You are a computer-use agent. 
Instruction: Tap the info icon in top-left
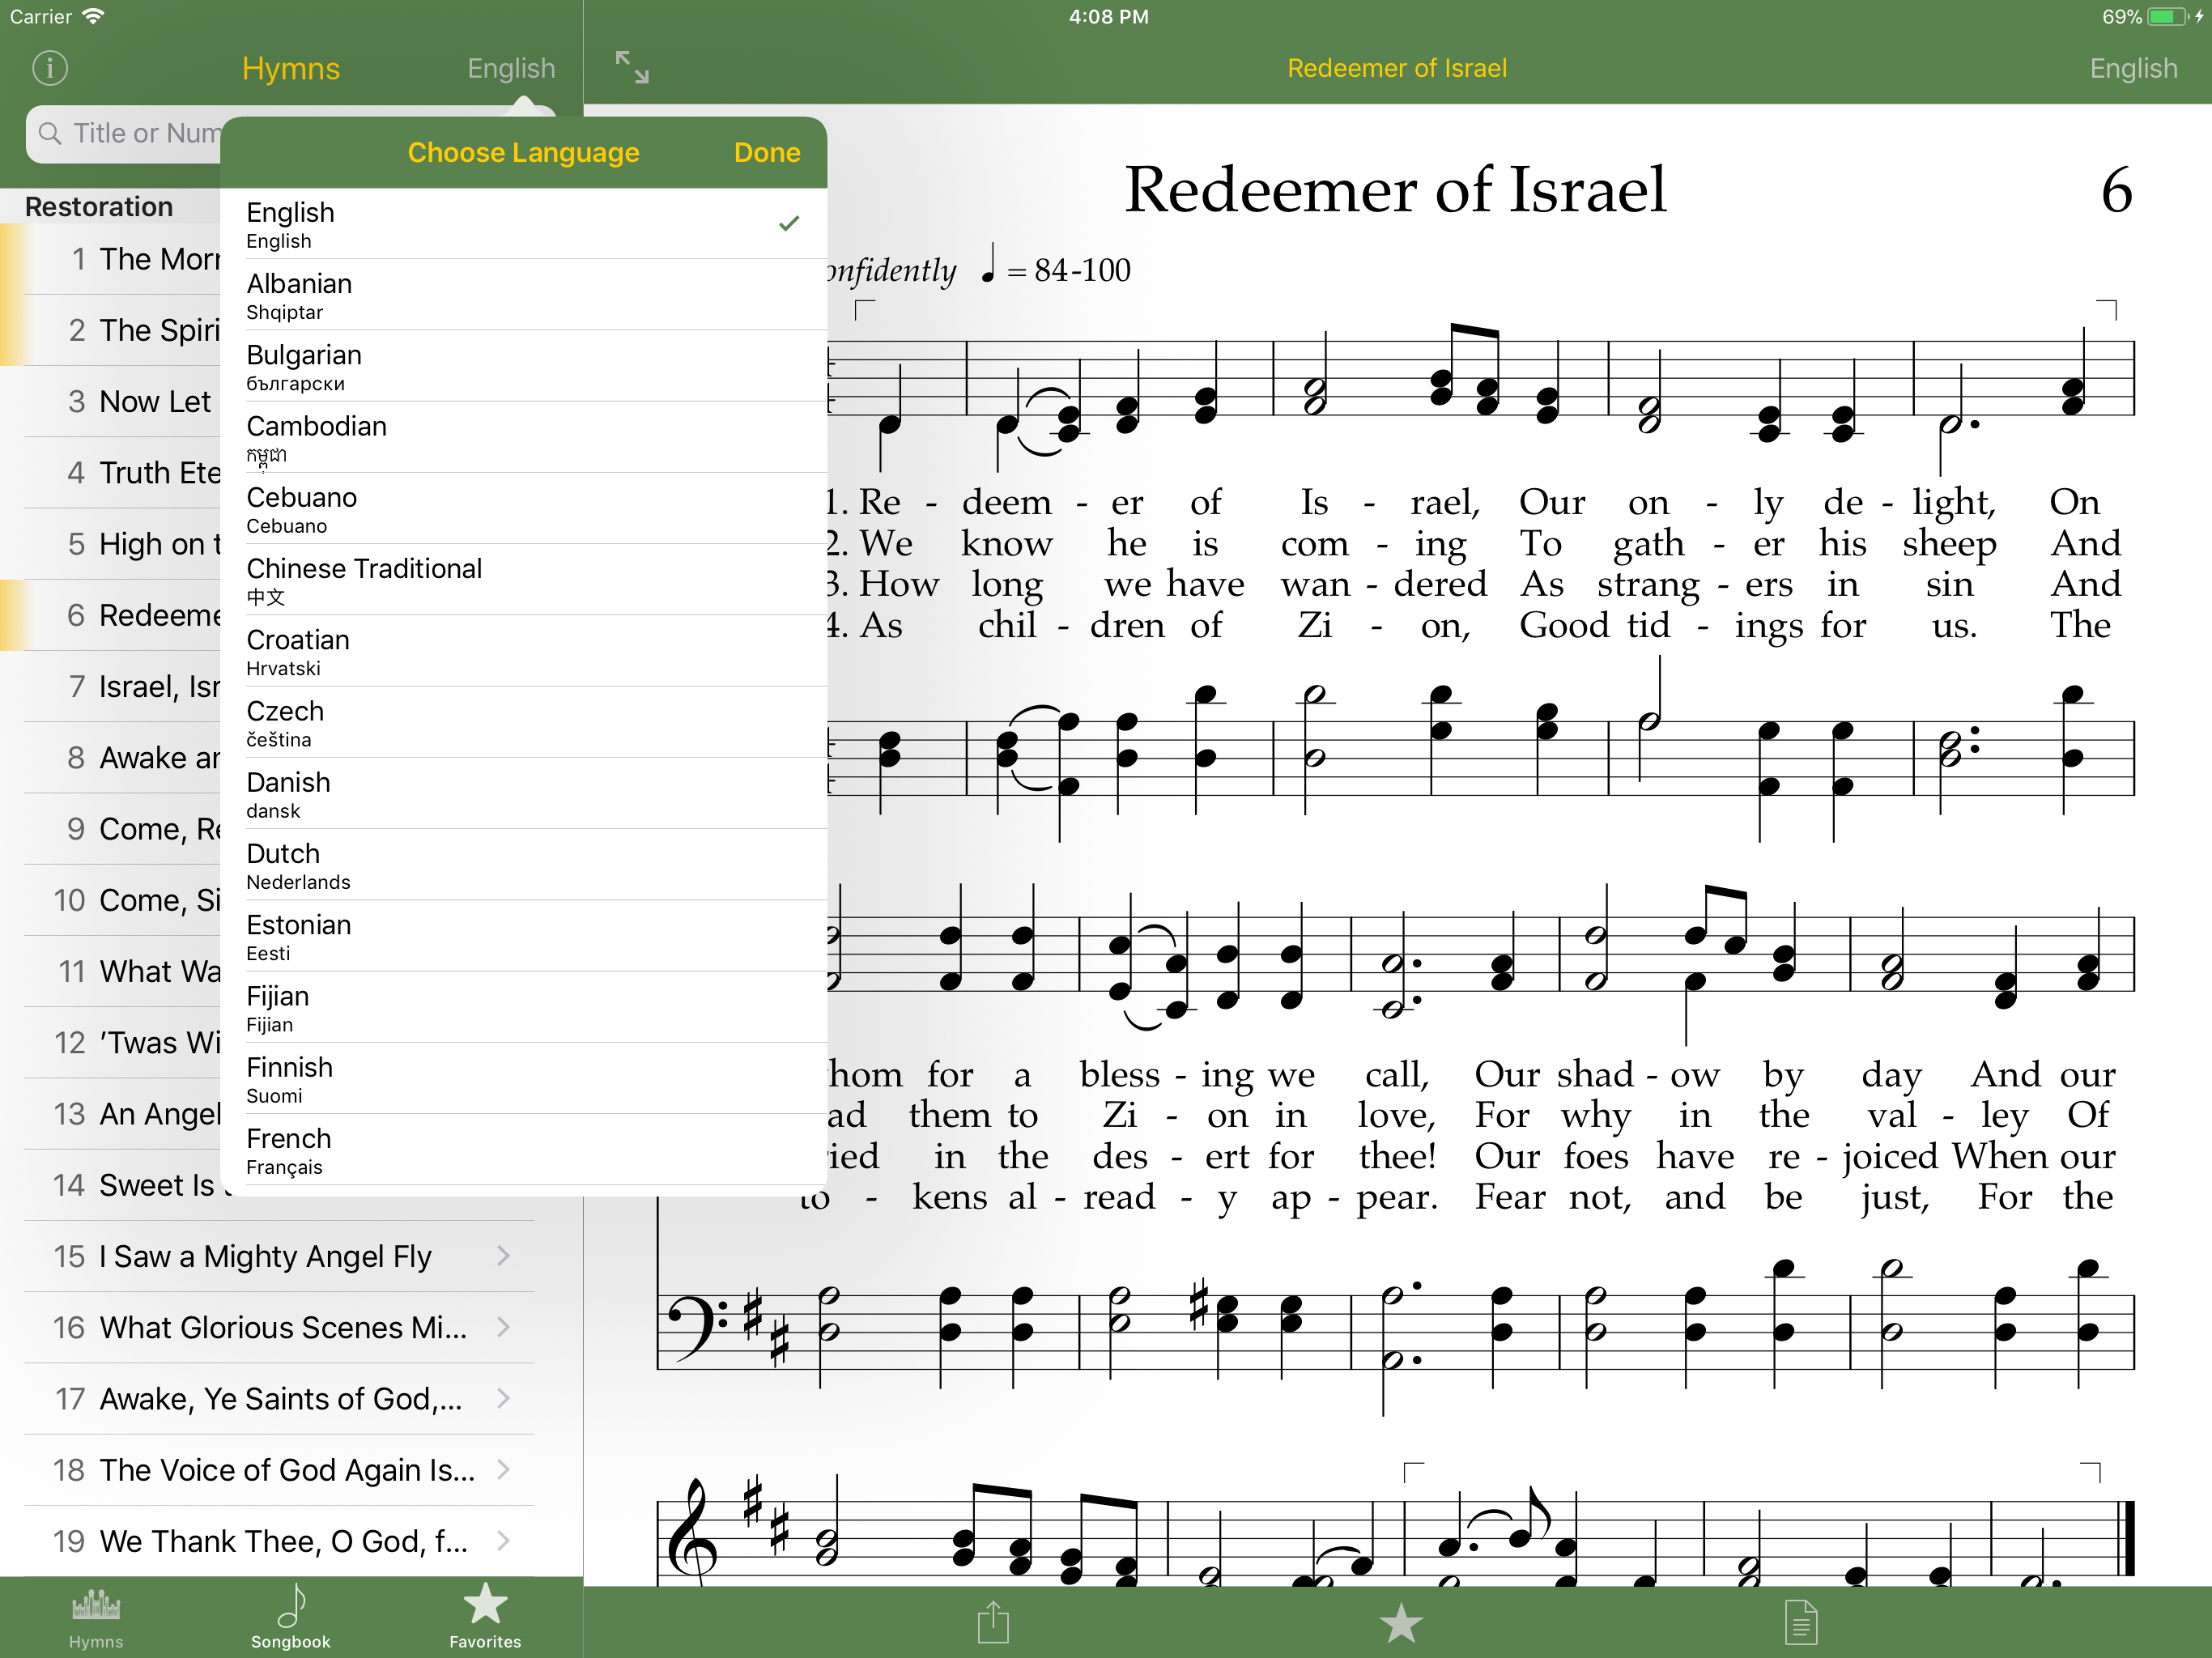pos(50,68)
